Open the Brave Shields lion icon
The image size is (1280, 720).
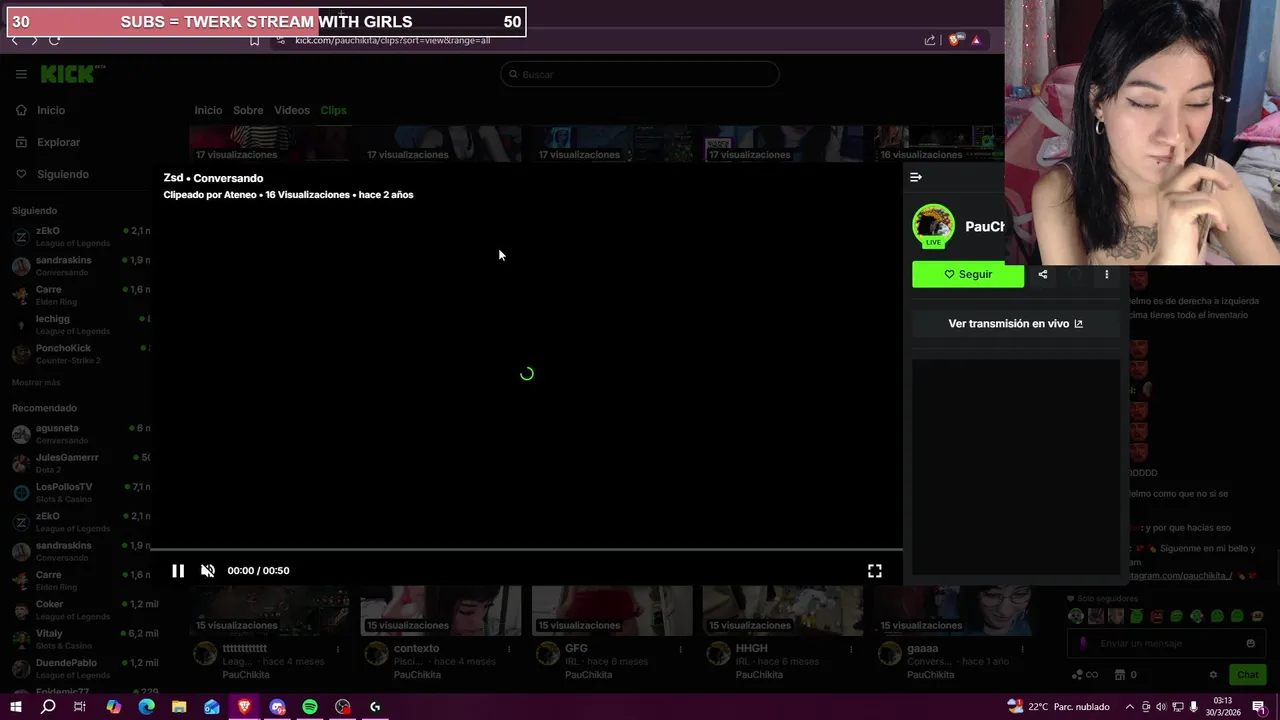click(x=956, y=40)
